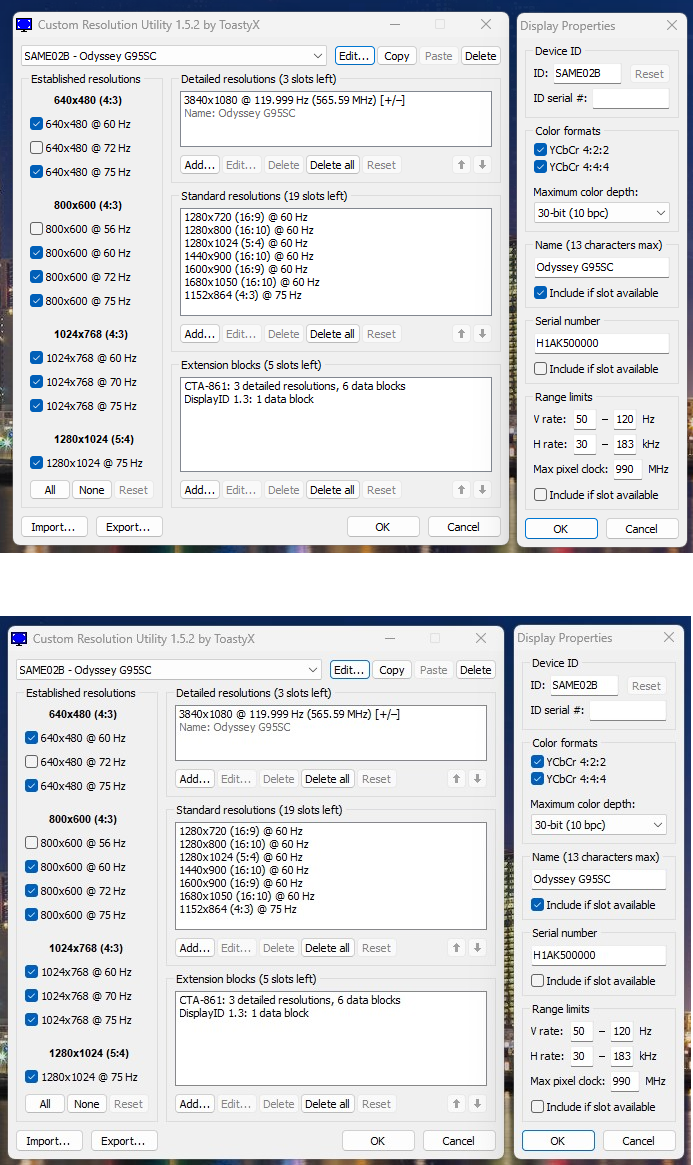The image size is (693, 1165).
Task: Close the lower Display Properties dialog
Action: (668, 638)
